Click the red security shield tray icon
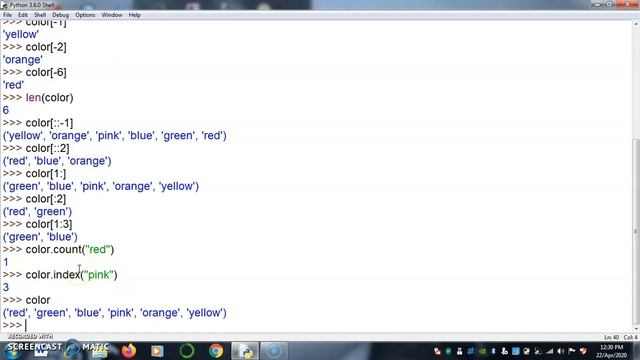The width and height of the screenshot is (640, 360). tap(583, 351)
